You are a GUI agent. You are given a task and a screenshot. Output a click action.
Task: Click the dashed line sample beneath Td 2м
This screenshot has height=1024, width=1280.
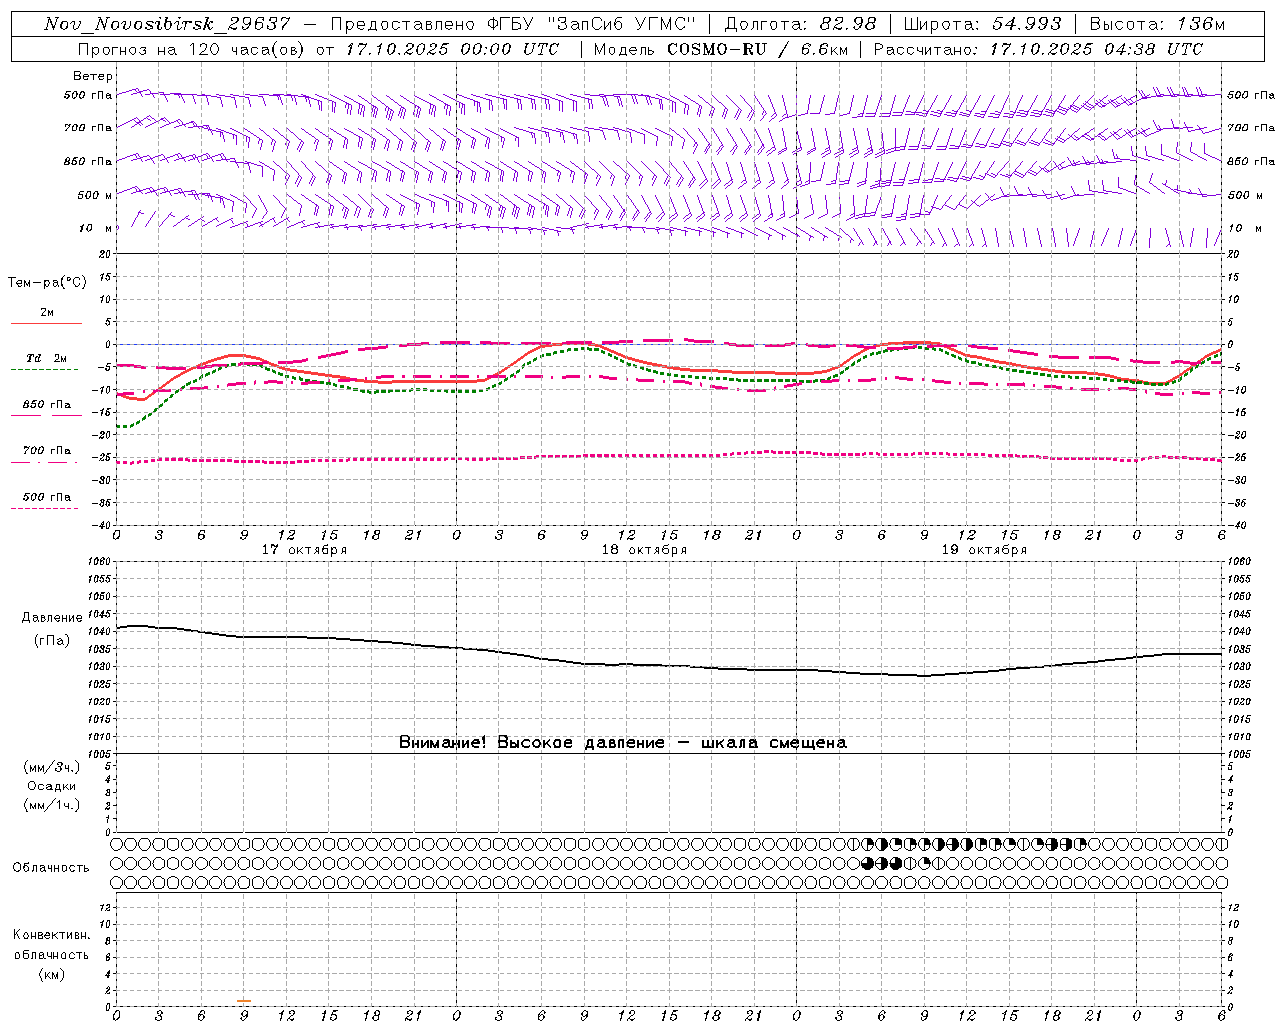click(x=44, y=370)
